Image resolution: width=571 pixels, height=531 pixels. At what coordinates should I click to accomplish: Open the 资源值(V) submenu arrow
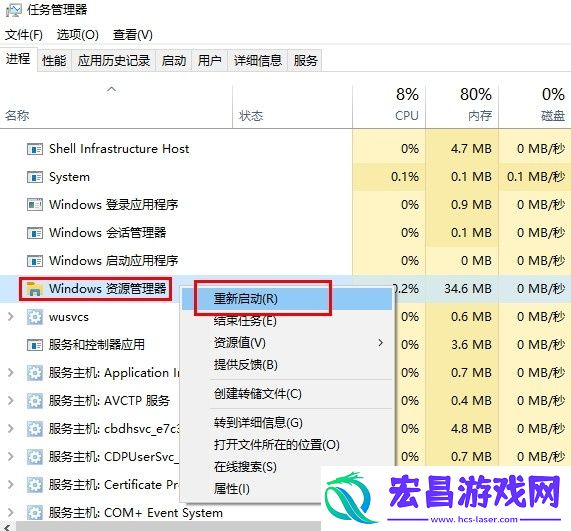[381, 343]
